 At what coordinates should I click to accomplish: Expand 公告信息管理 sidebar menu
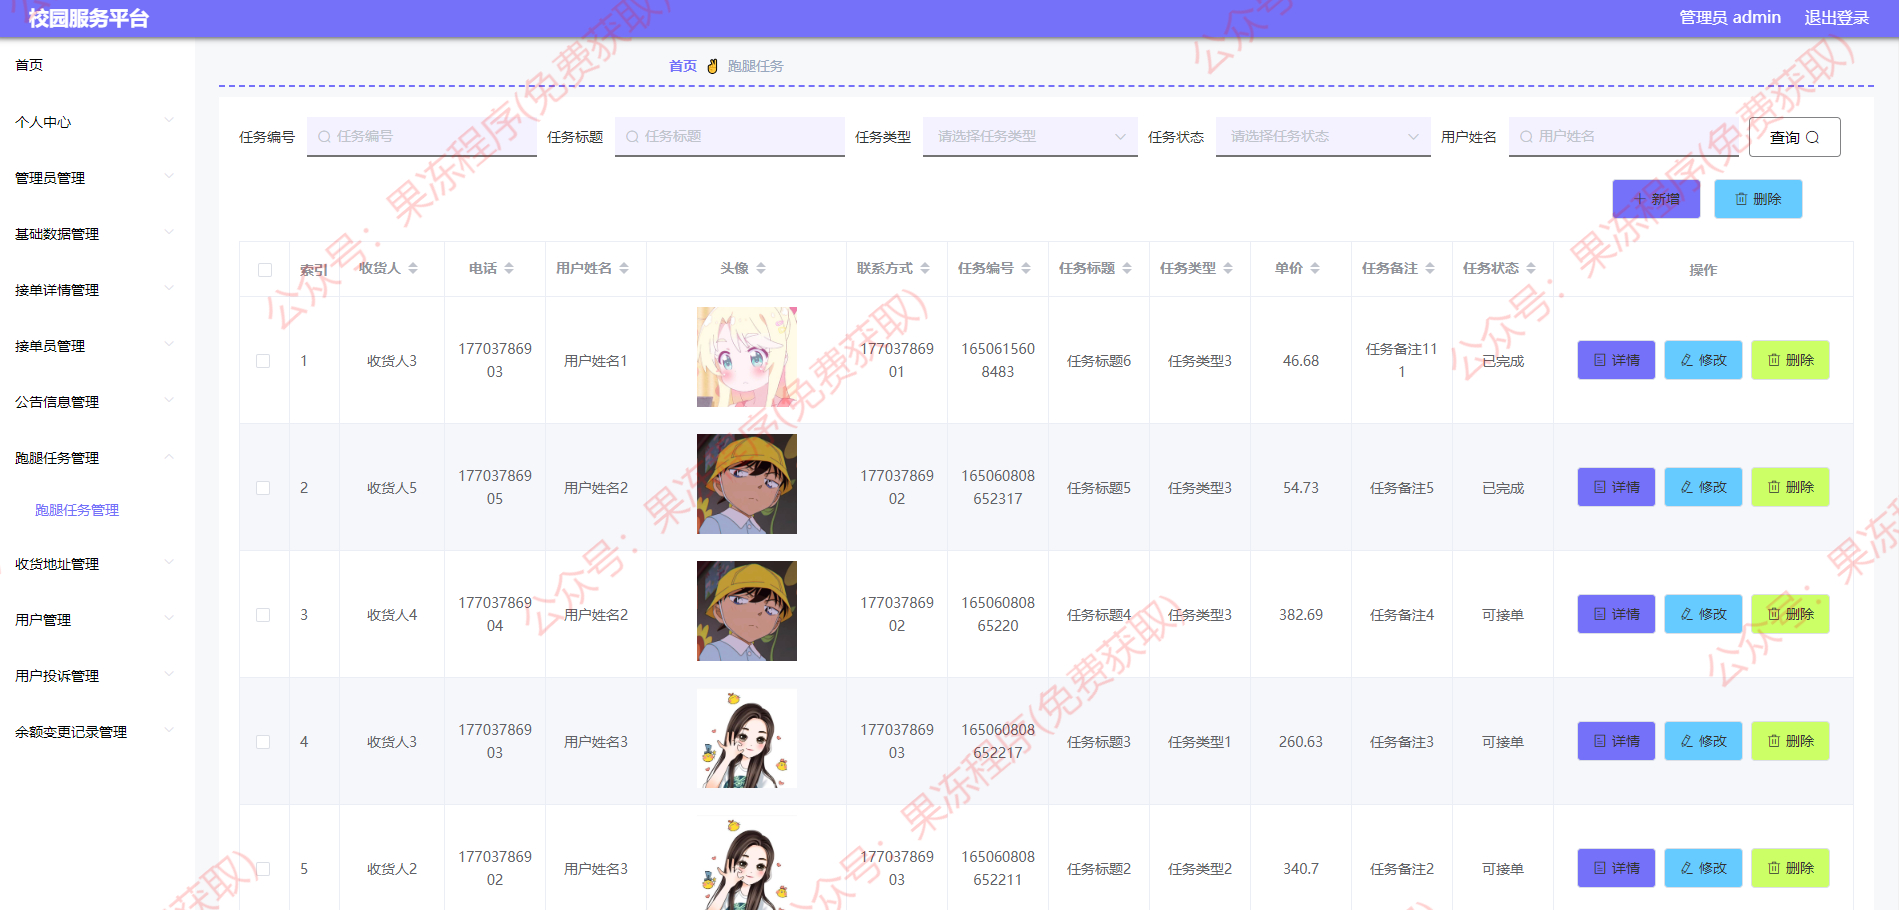(x=95, y=402)
